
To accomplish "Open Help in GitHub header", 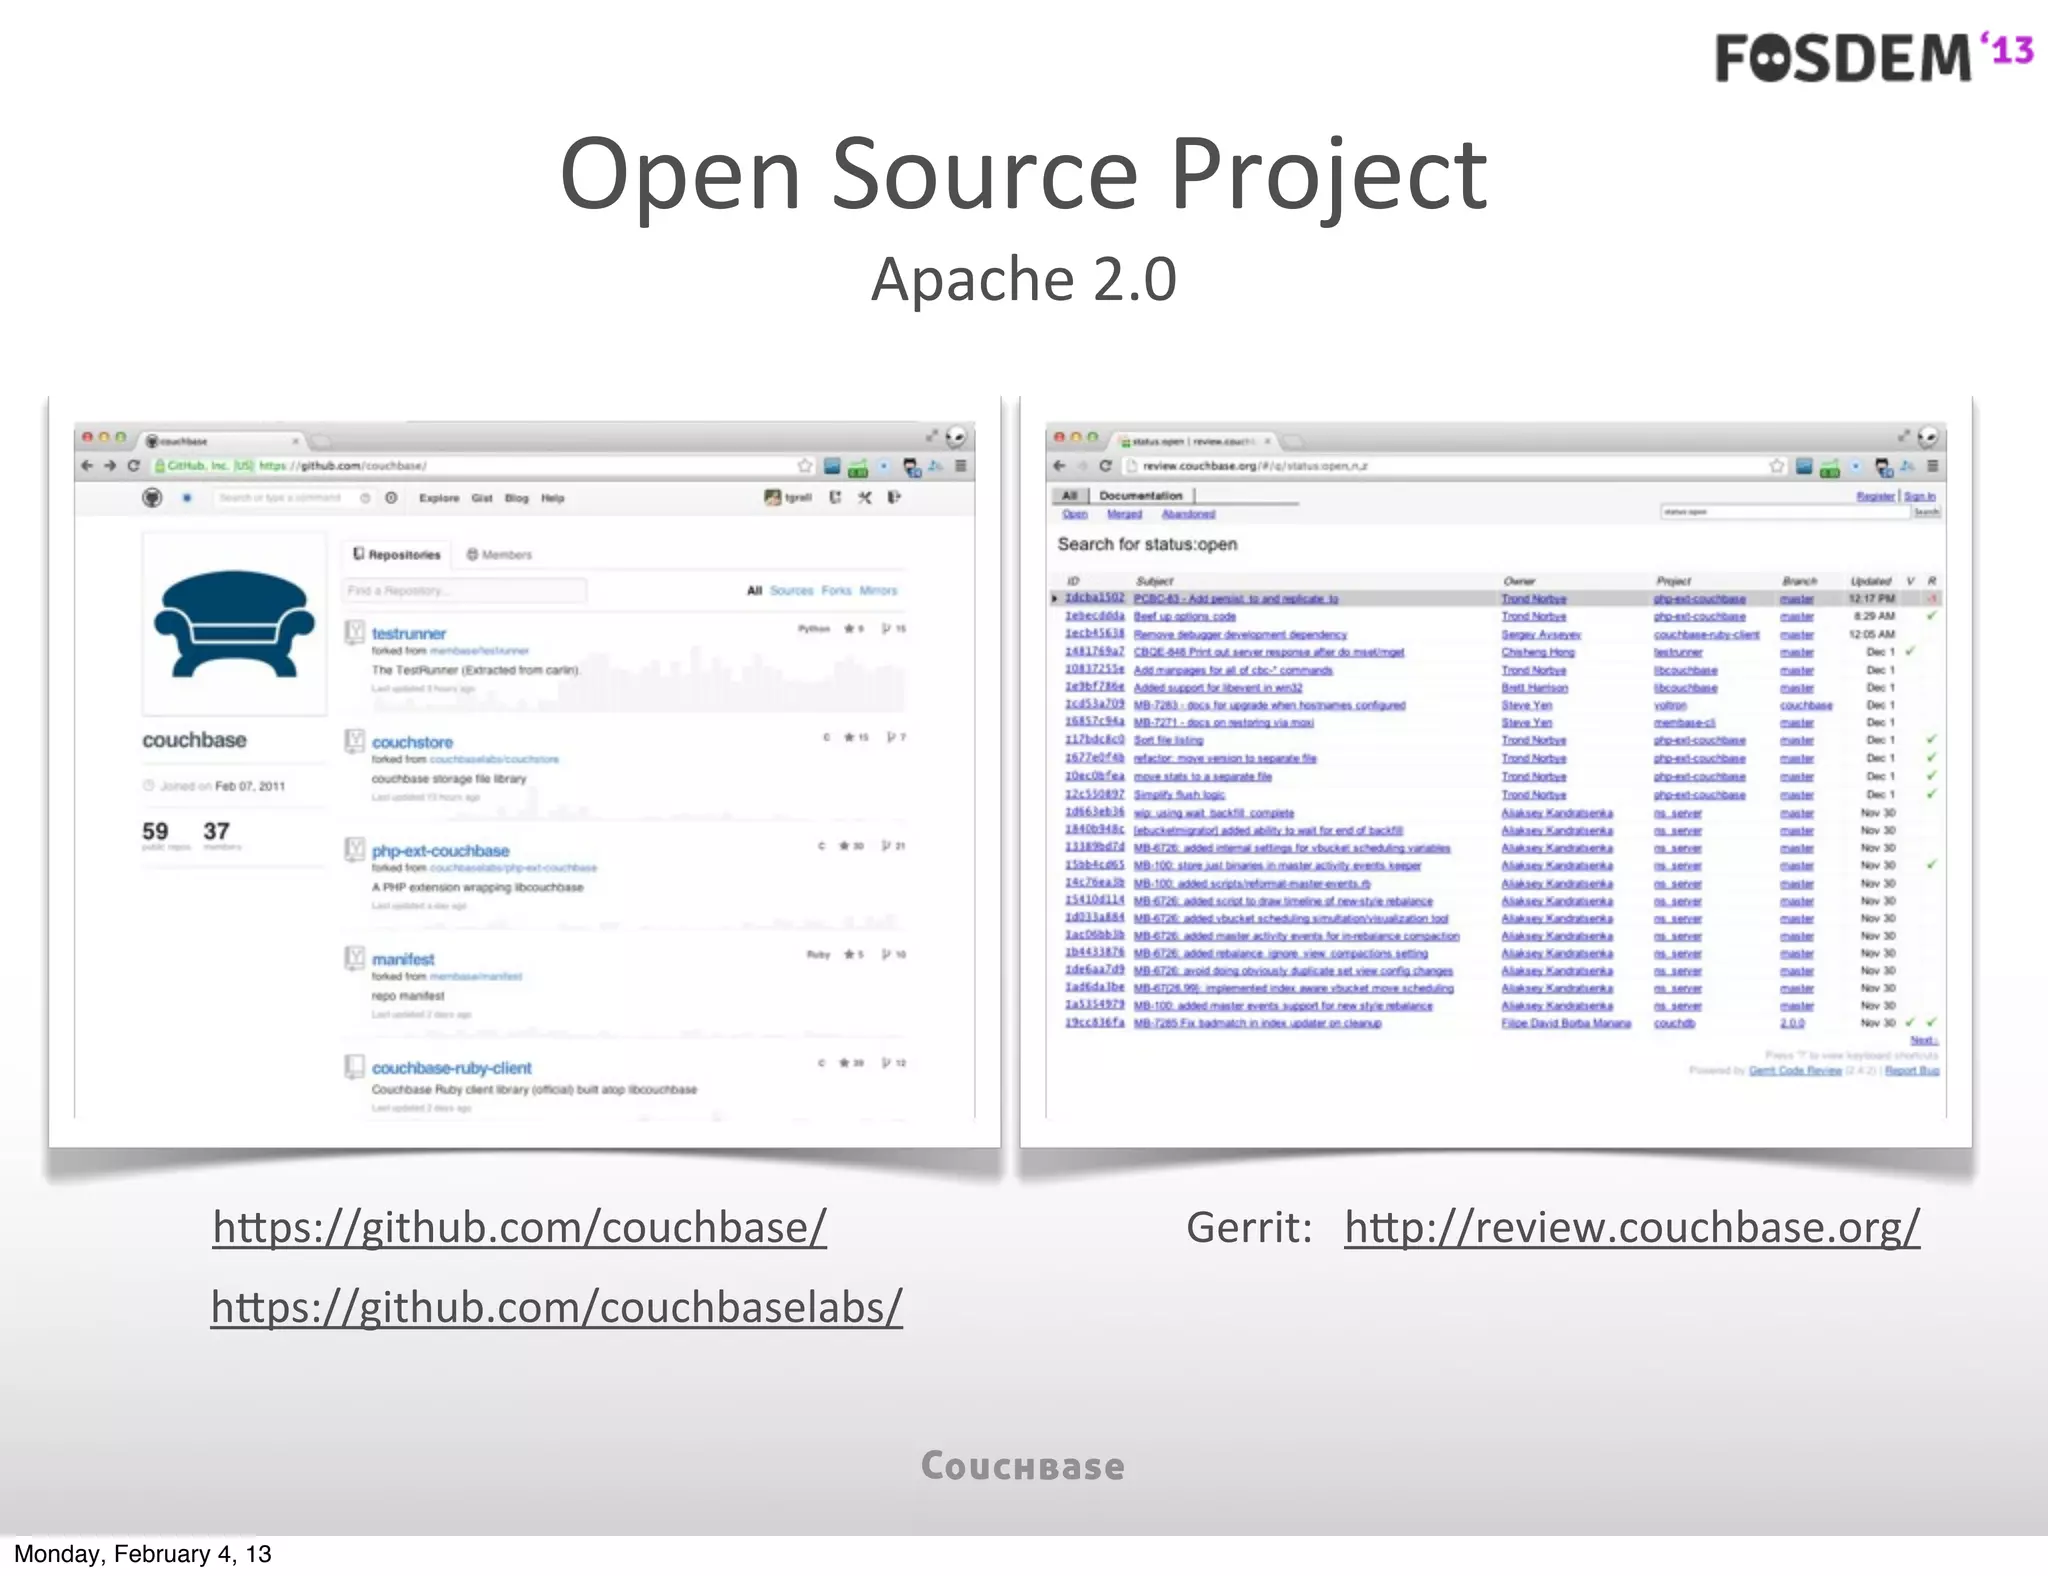I will pyautogui.click(x=553, y=498).
